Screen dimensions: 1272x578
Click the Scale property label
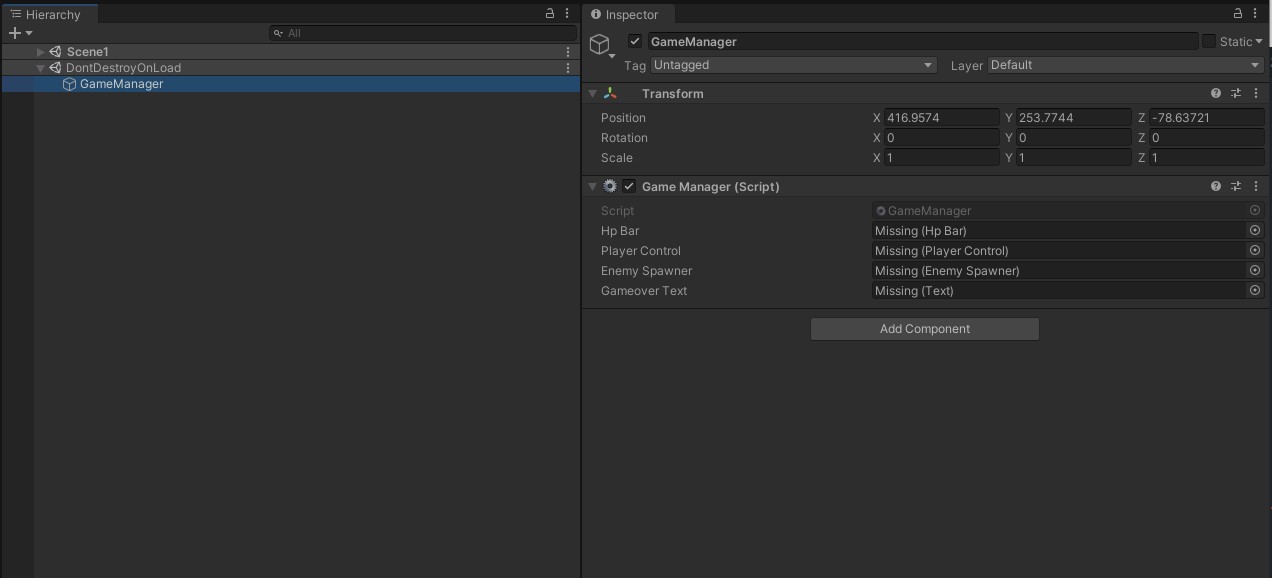click(616, 158)
